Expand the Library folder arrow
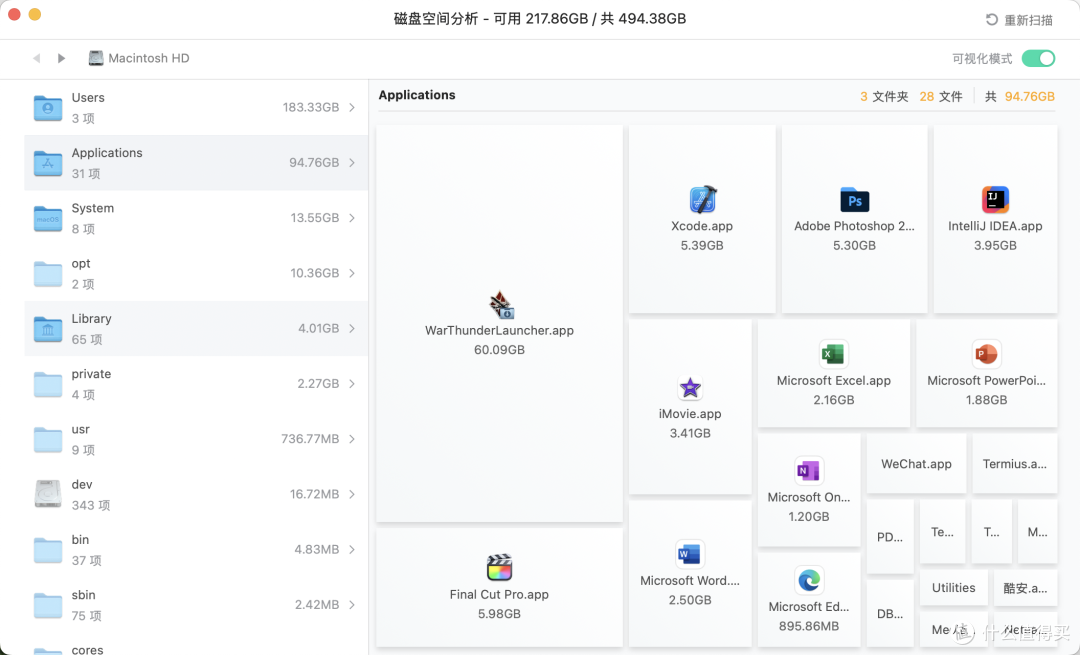Viewport: 1080px width, 655px height. 352,328
